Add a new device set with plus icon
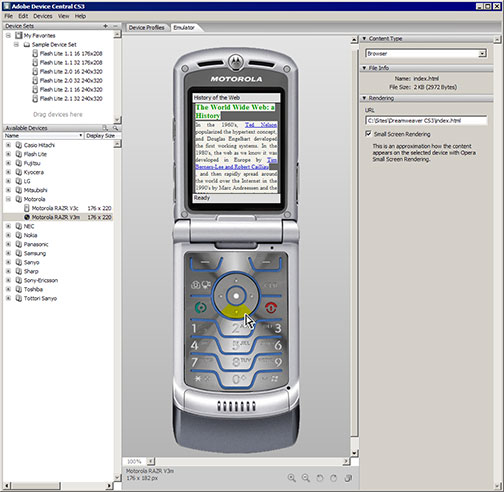Image resolution: width=504 pixels, height=492 pixels. (x=105, y=26)
